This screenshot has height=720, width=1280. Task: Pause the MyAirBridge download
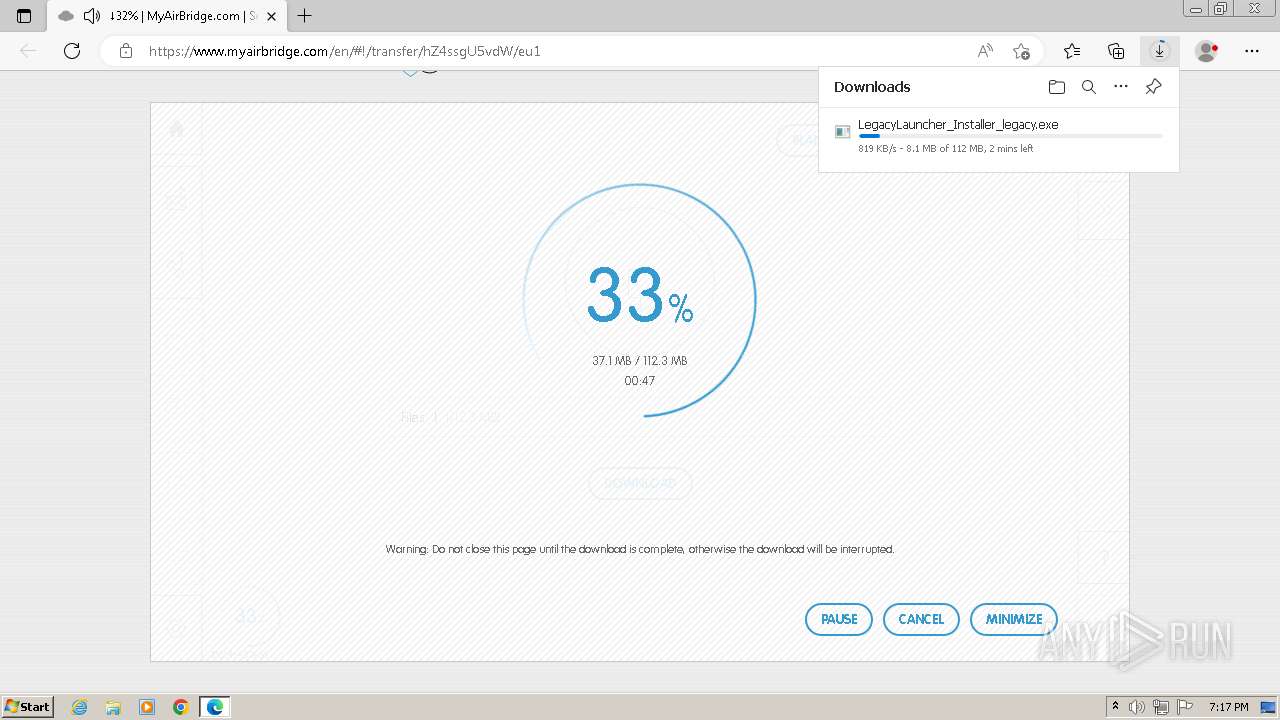(x=839, y=619)
